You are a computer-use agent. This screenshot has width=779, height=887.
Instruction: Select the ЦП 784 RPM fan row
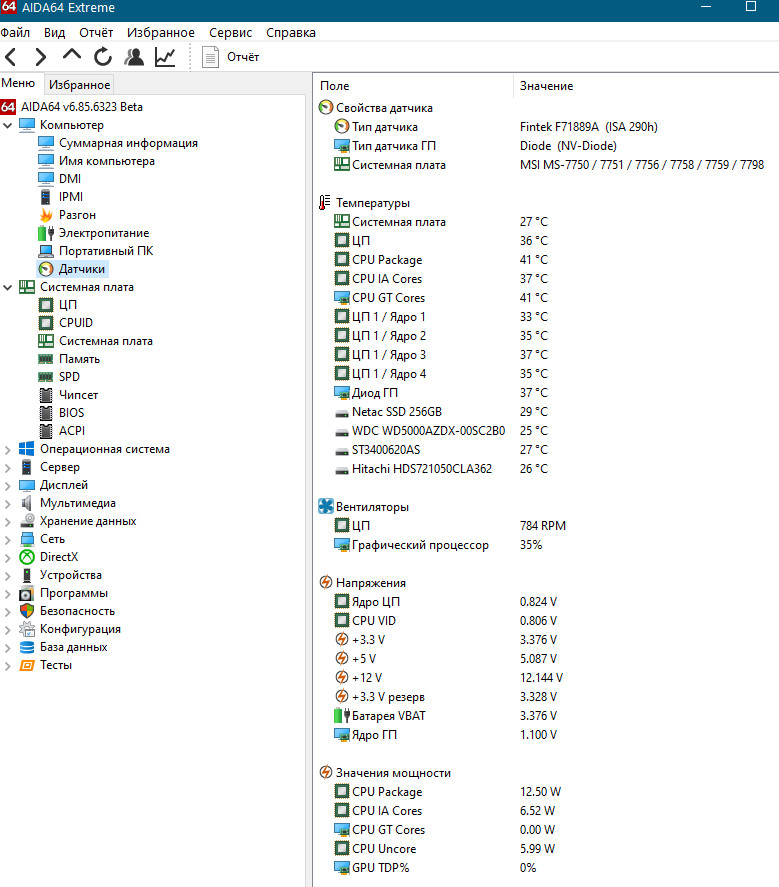545,526
